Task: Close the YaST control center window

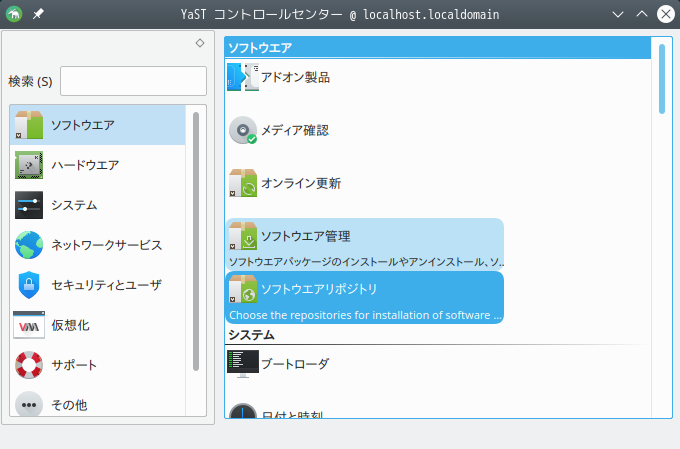Action: click(x=666, y=14)
